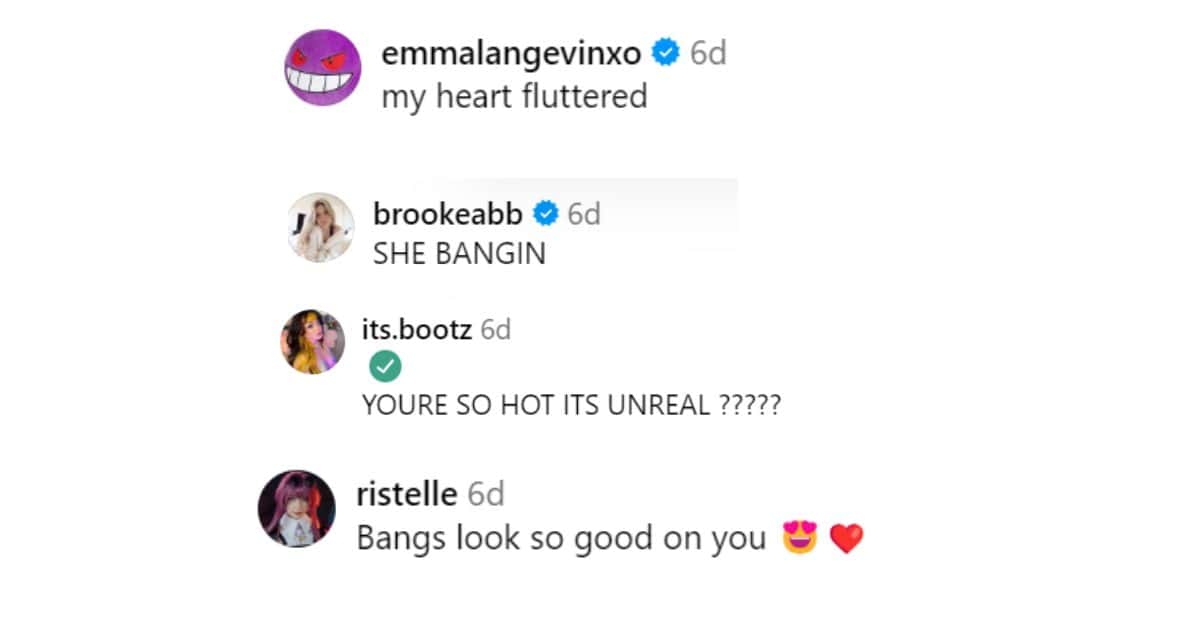Select the "my heart fluttered" comment text
The image size is (1200, 630).
click(x=514, y=97)
